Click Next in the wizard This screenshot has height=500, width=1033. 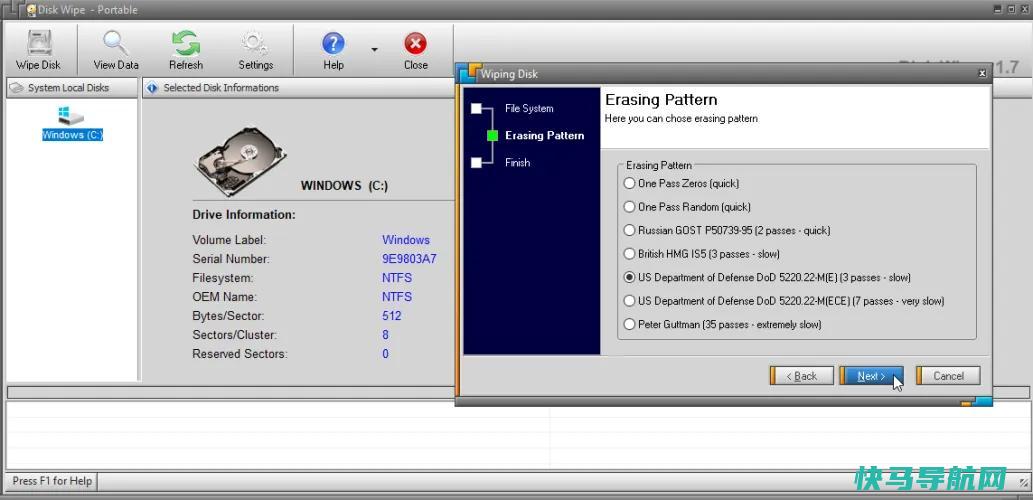coord(871,376)
